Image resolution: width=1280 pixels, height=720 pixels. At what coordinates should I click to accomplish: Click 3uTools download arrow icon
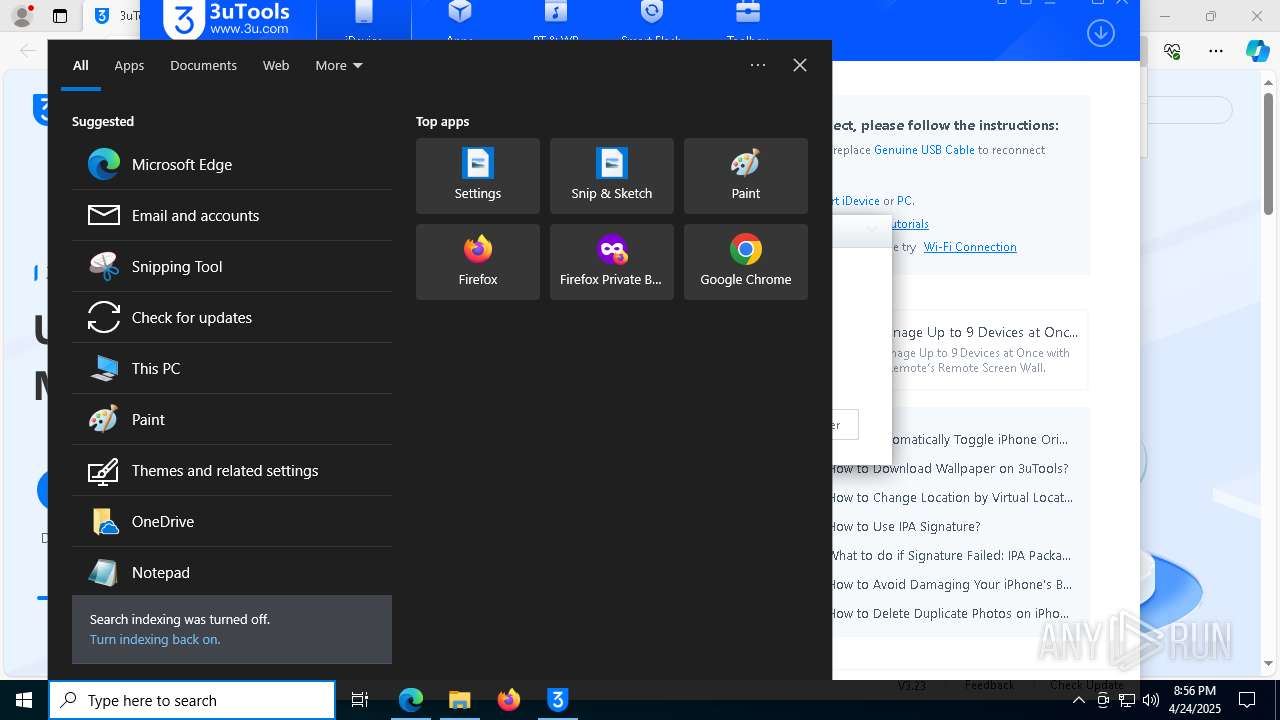point(1100,32)
